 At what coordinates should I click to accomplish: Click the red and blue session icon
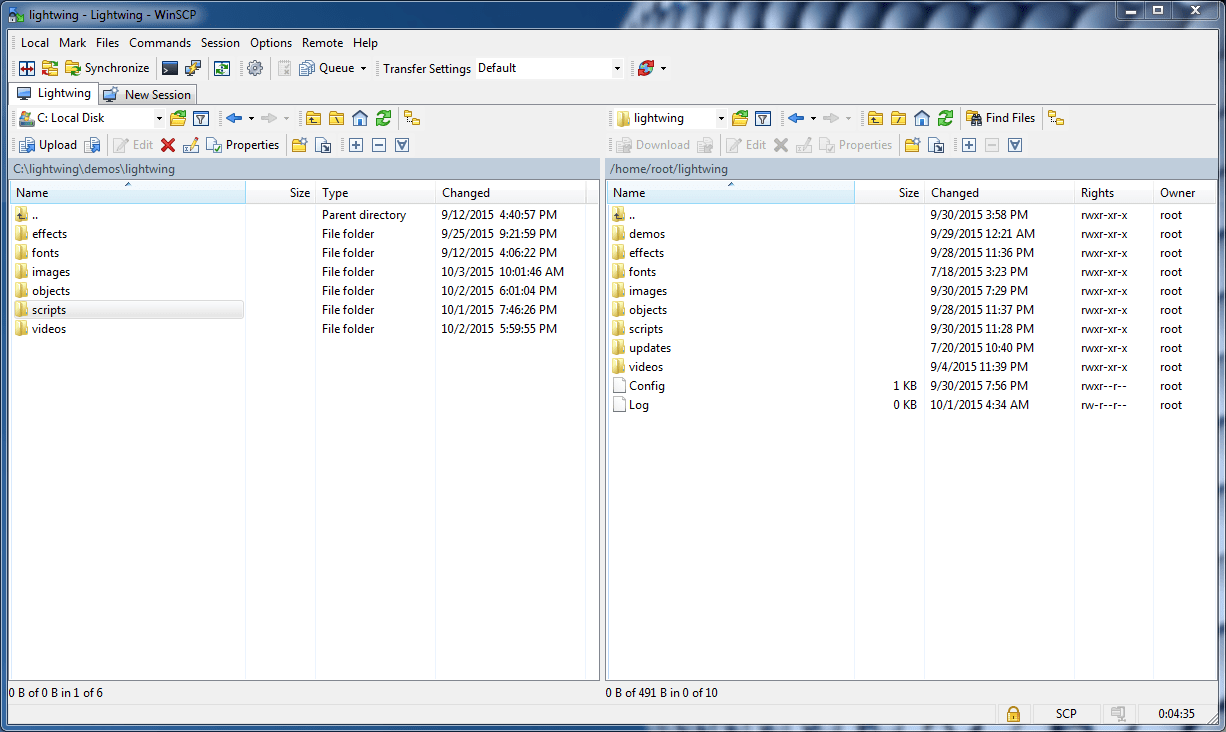point(646,68)
